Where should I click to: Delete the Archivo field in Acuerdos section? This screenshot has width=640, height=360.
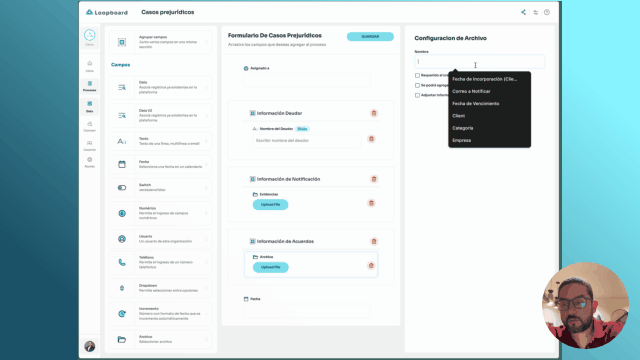pyautogui.click(x=371, y=266)
